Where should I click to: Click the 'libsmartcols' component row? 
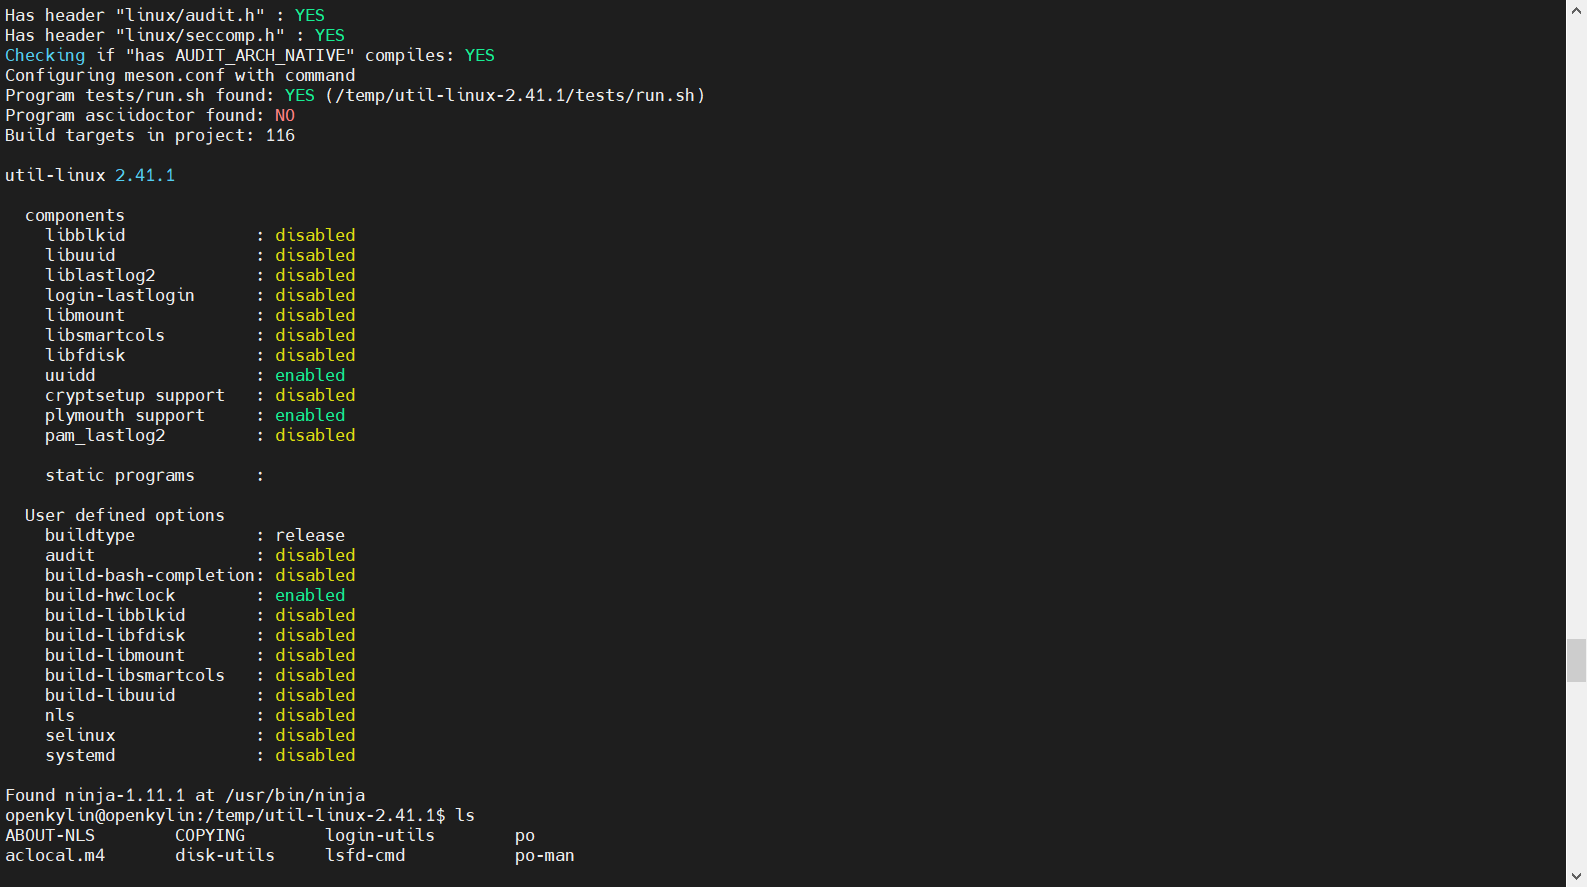[200, 335]
